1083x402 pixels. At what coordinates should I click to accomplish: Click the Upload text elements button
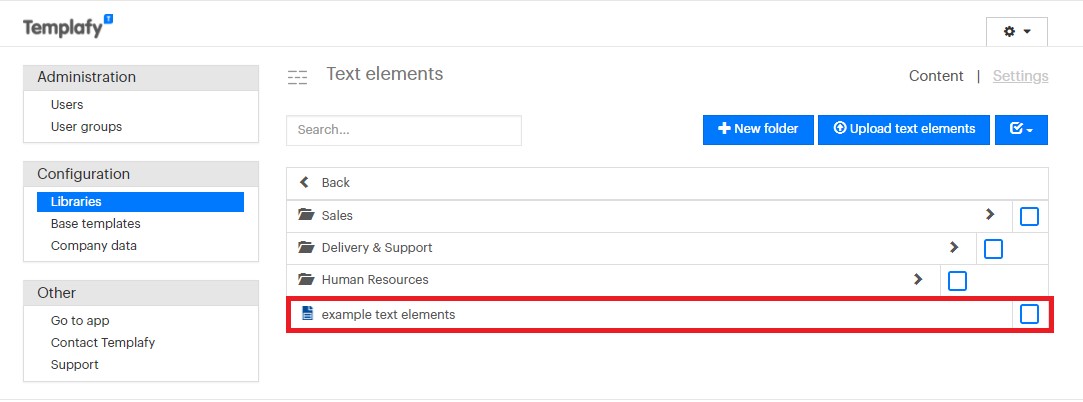(x=904, y=129)
